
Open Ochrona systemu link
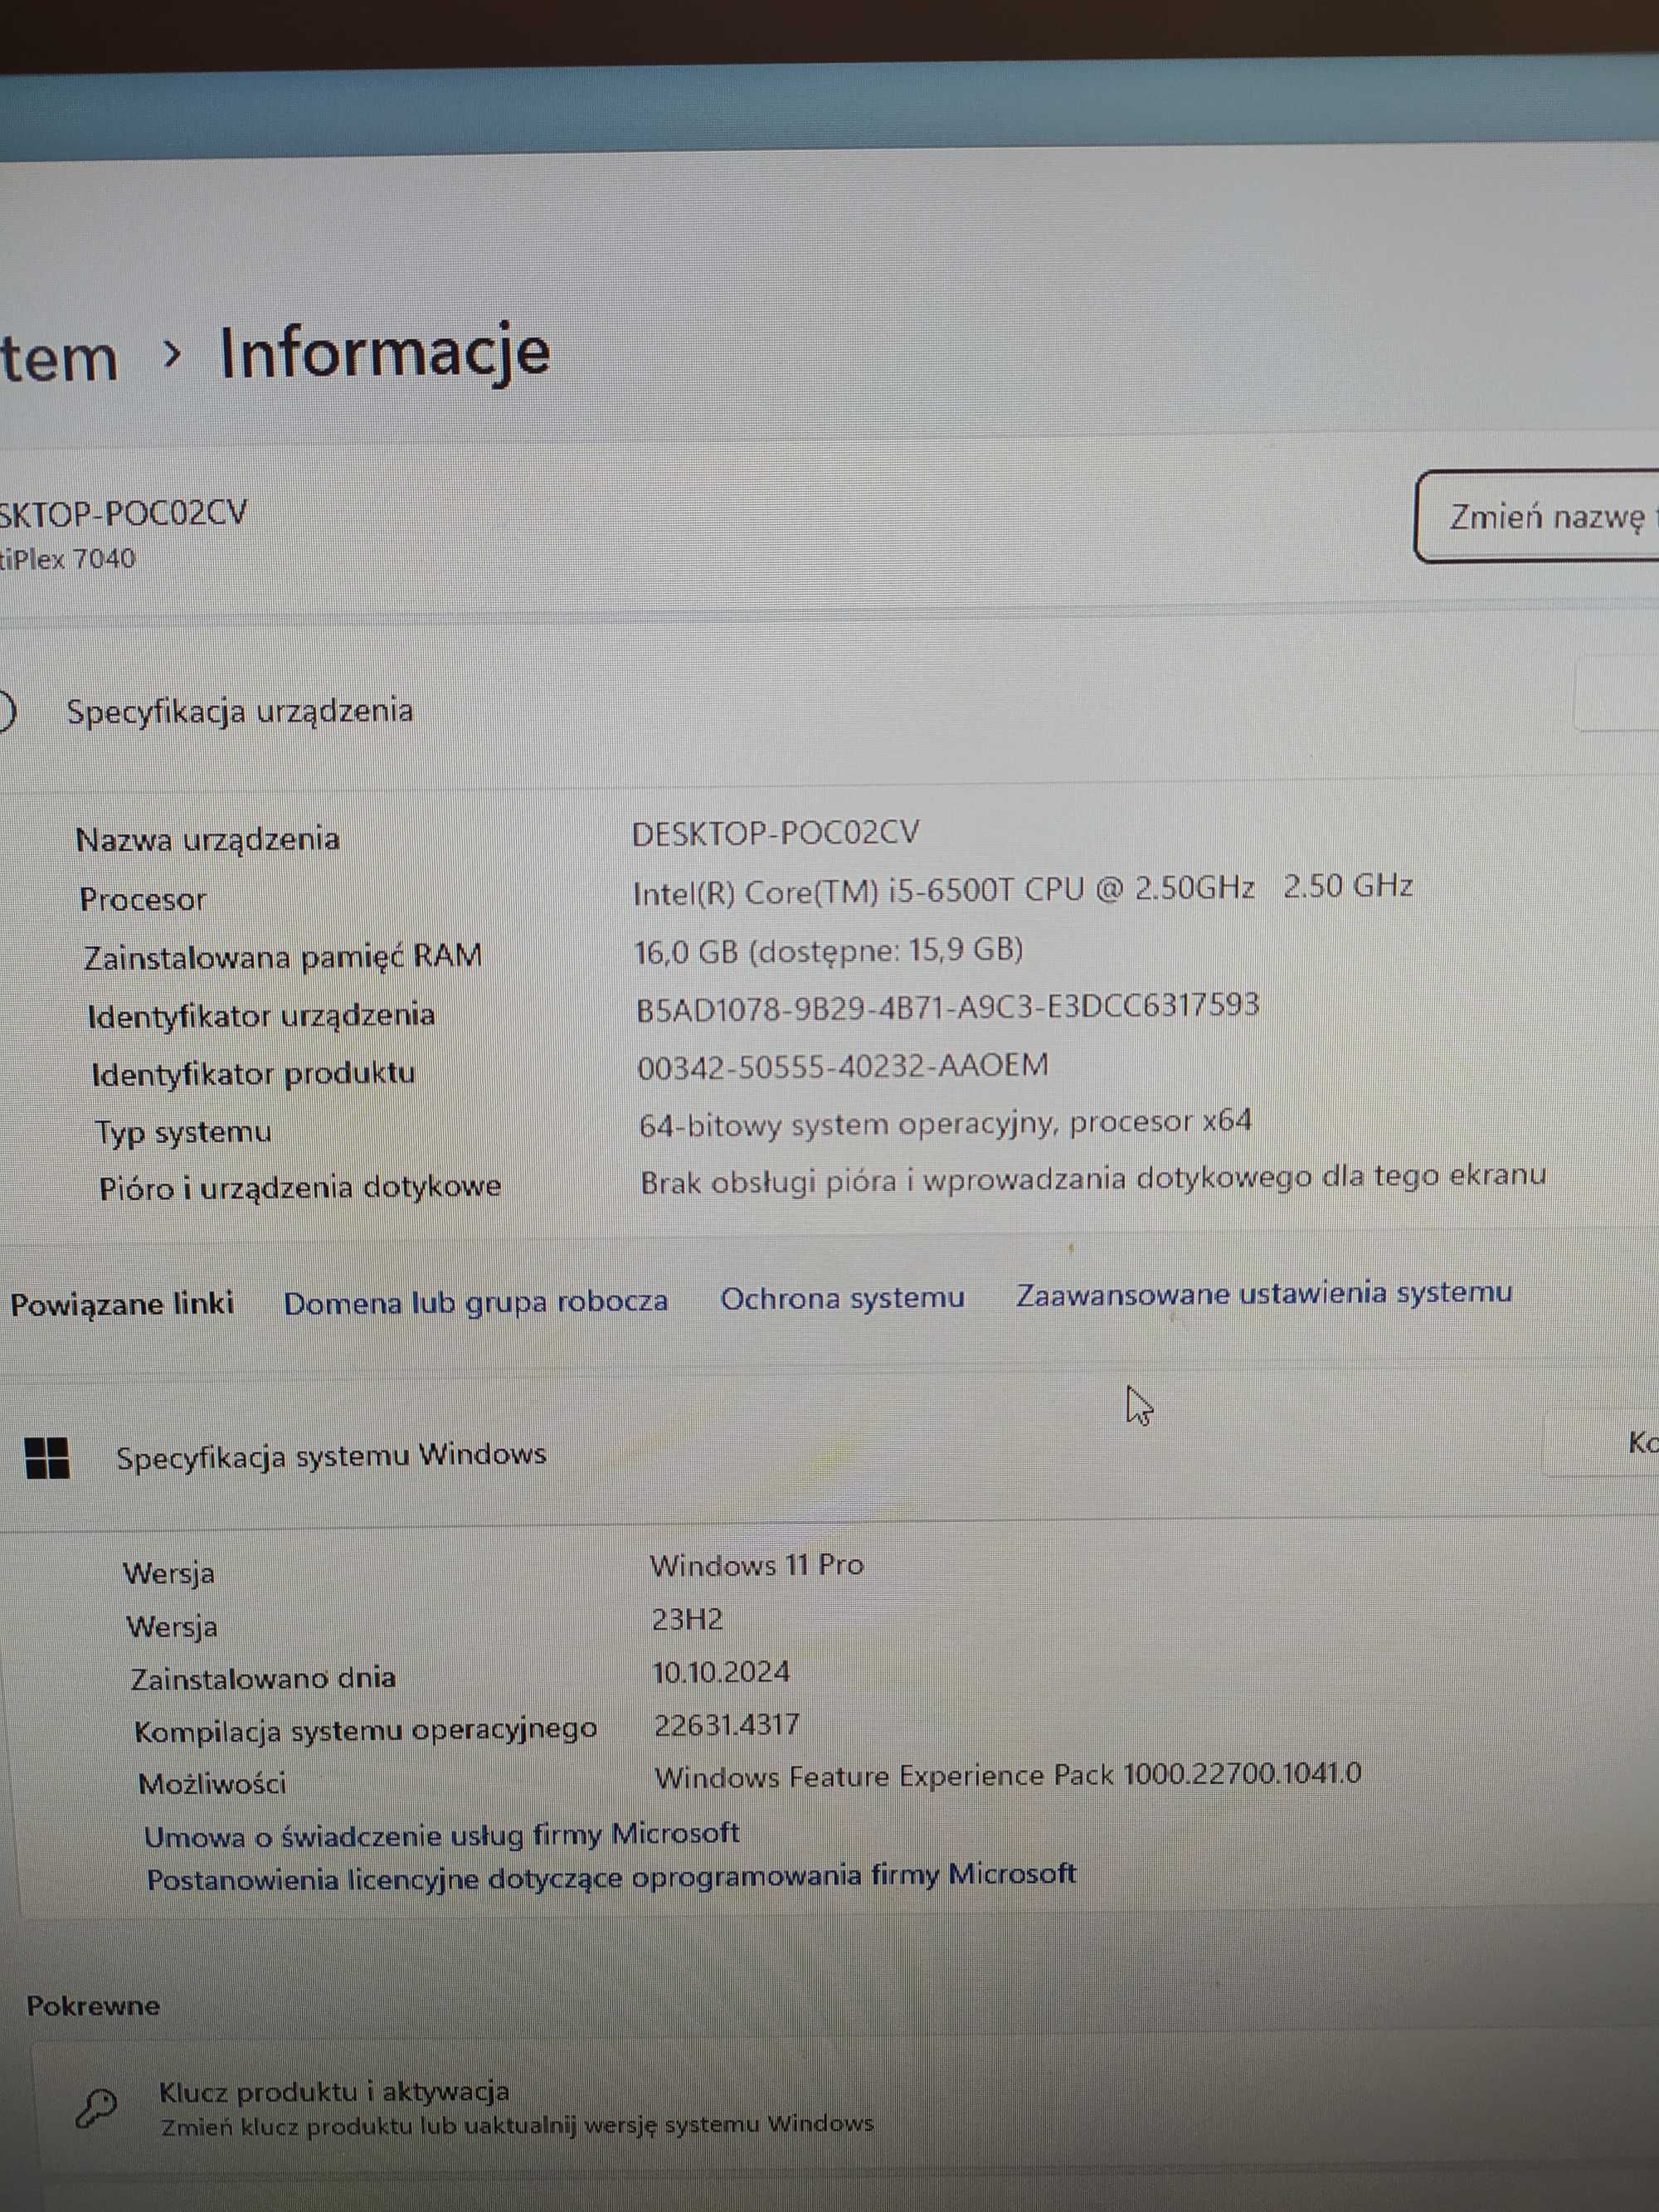click(842, 1298)
